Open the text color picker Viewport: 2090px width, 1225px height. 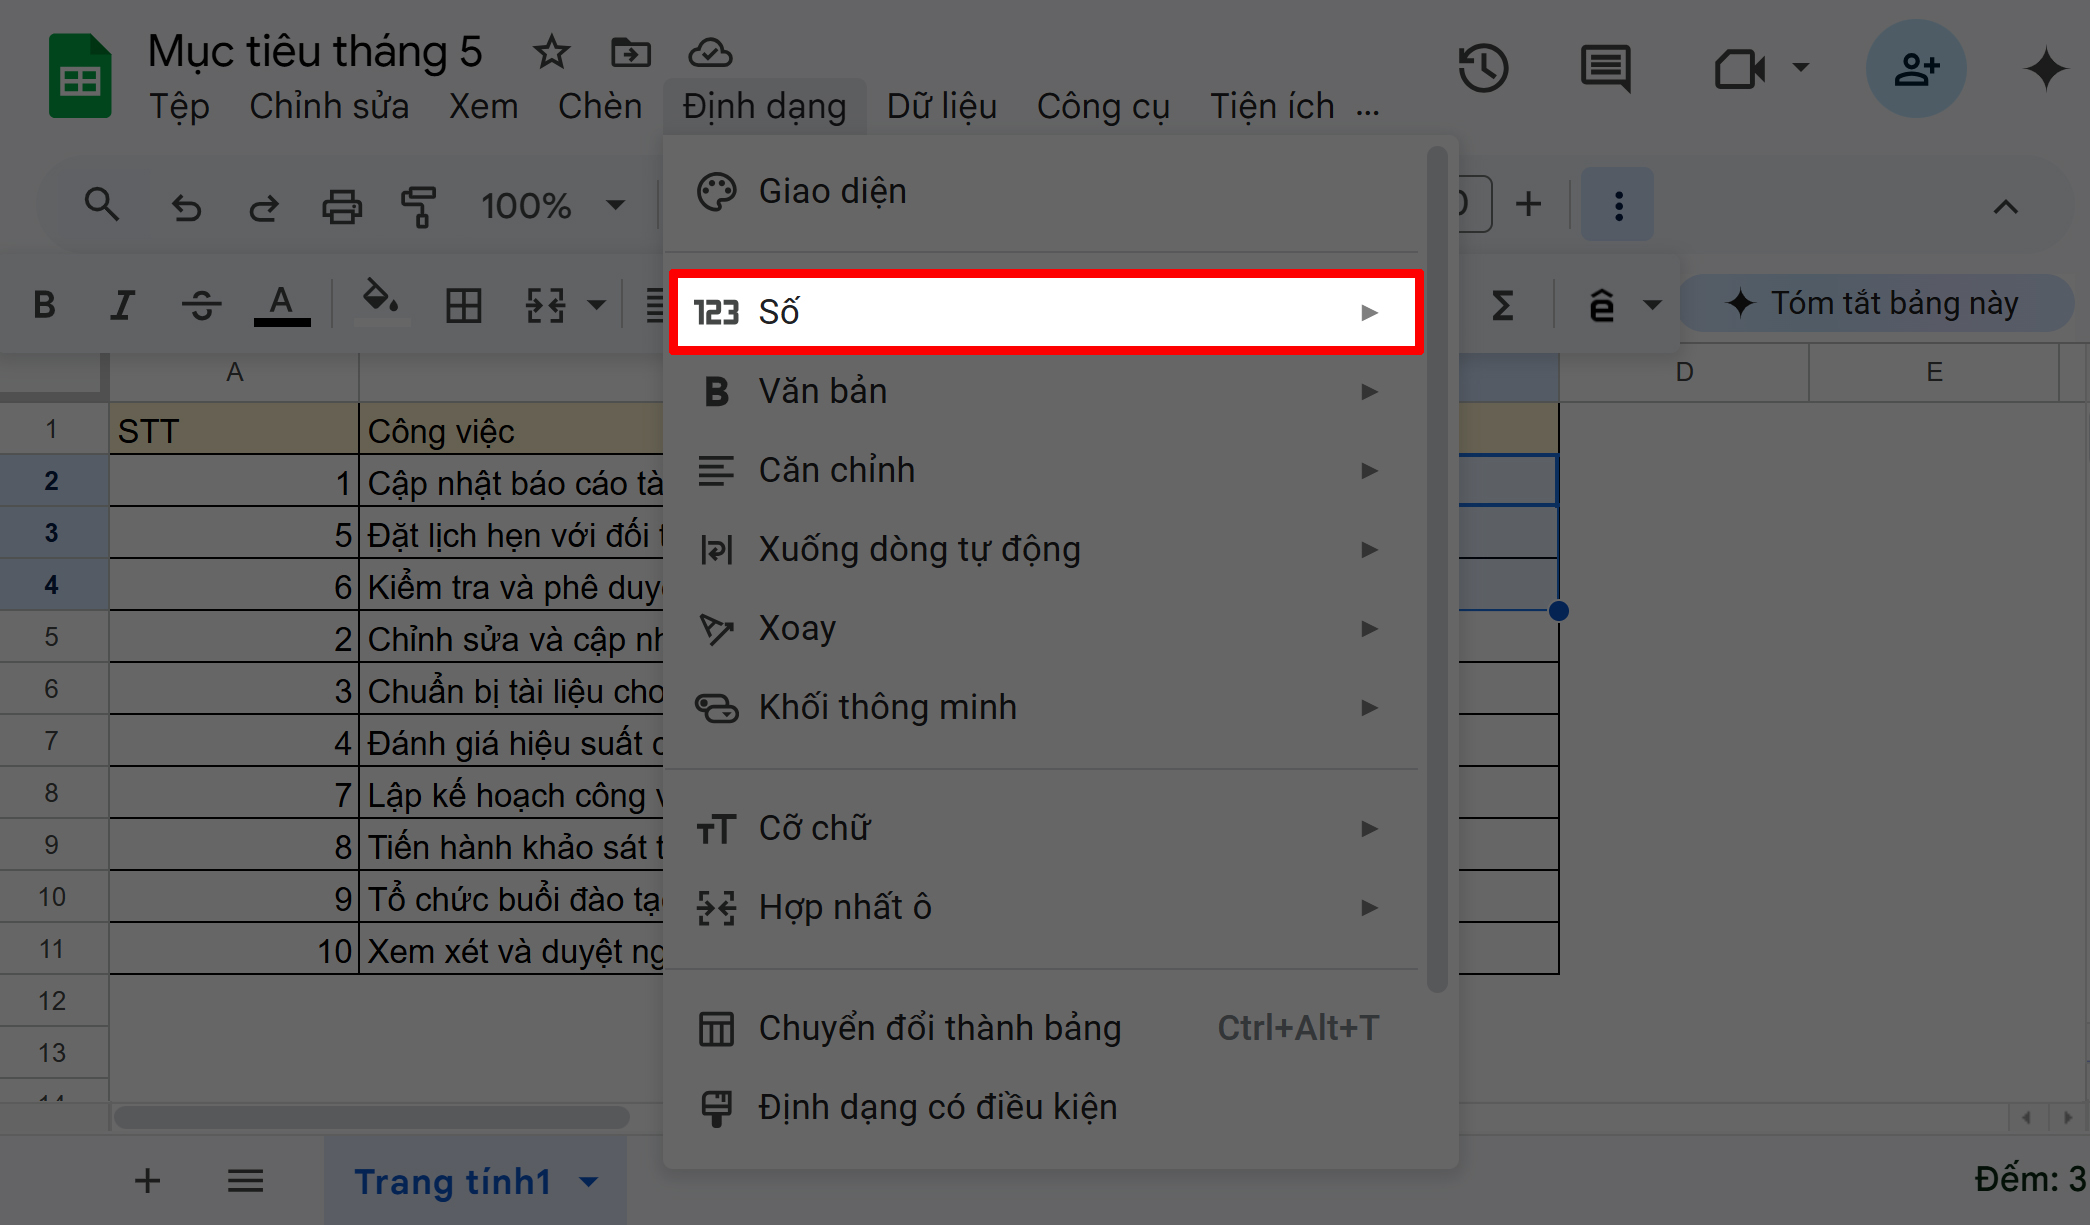[281, 305]
